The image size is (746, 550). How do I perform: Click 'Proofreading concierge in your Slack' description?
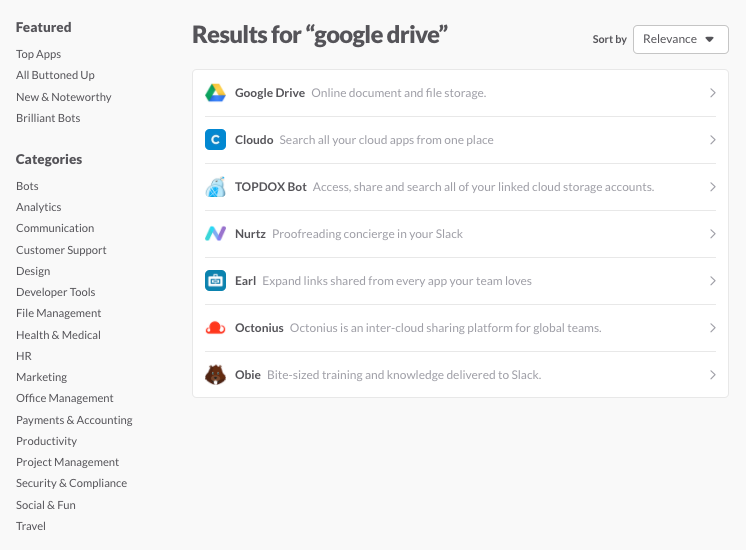click(x=367, y=234)
